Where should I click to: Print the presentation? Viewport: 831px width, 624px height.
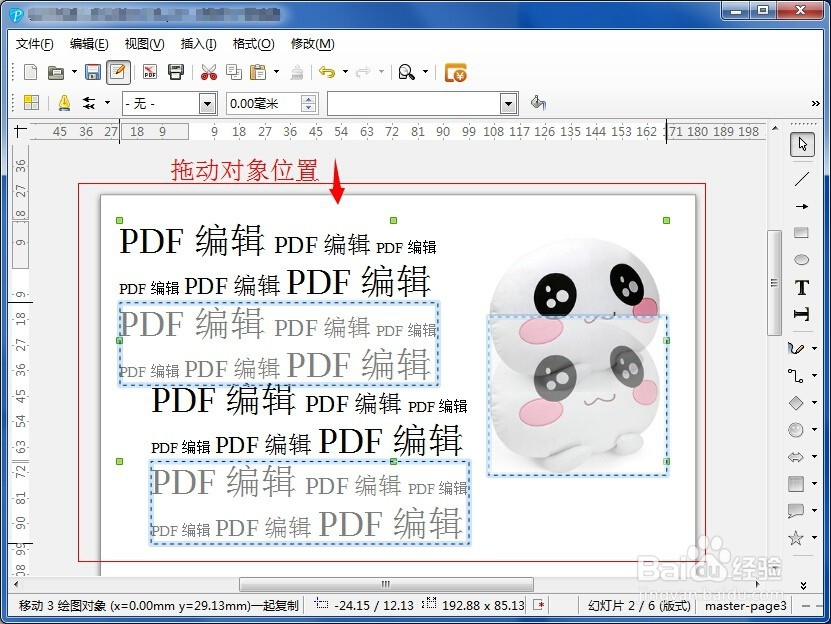[x=177, y=71]
